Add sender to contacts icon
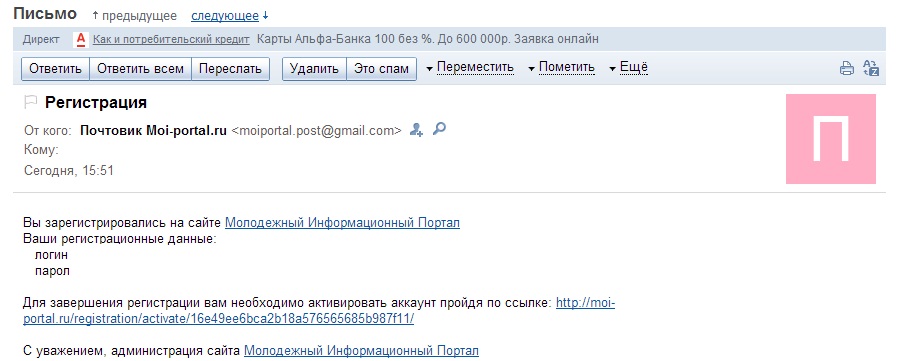915x361 pixels. (x=416, y=130)
